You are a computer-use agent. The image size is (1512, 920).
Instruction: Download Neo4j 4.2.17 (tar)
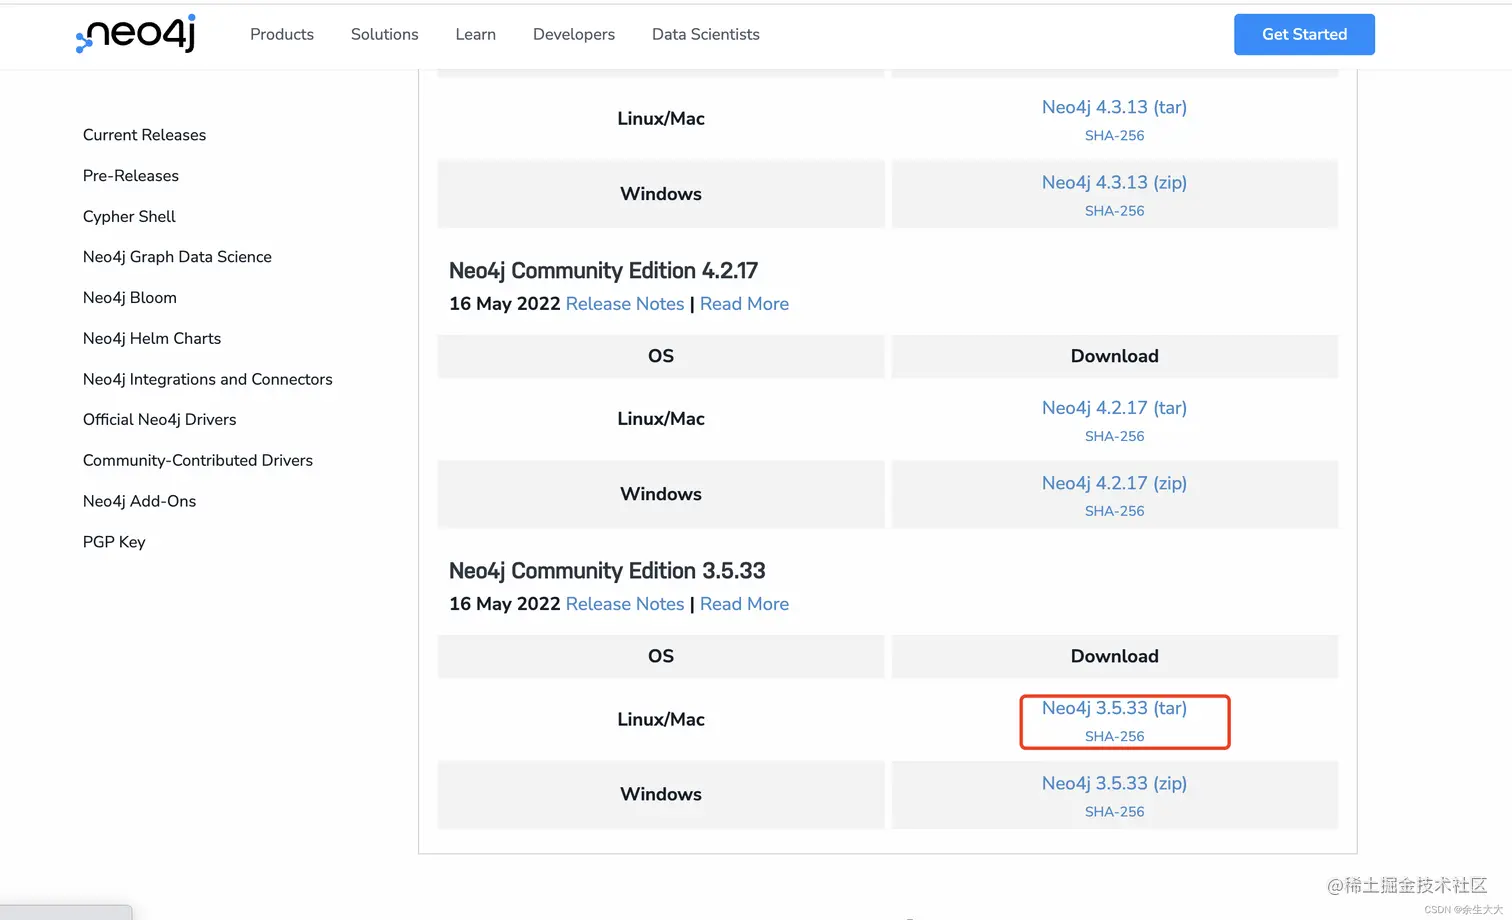click(x=1114, y=408)
